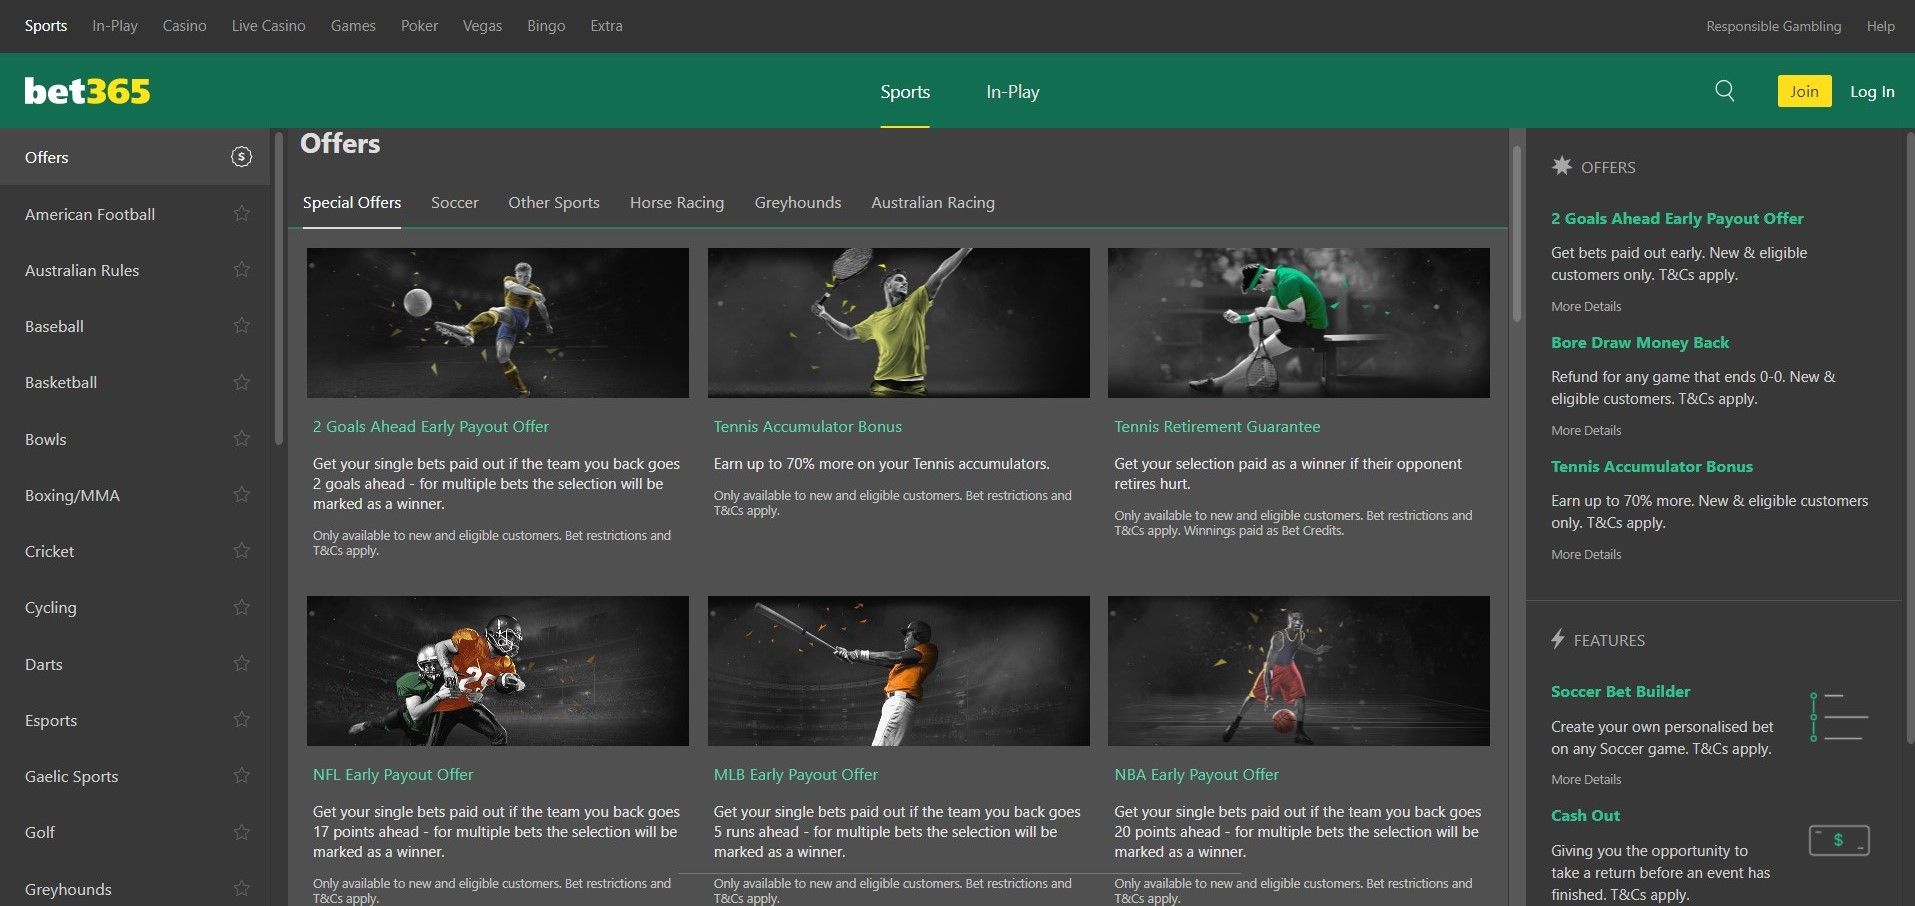Open the Special Offers tab

coord(352,202)
